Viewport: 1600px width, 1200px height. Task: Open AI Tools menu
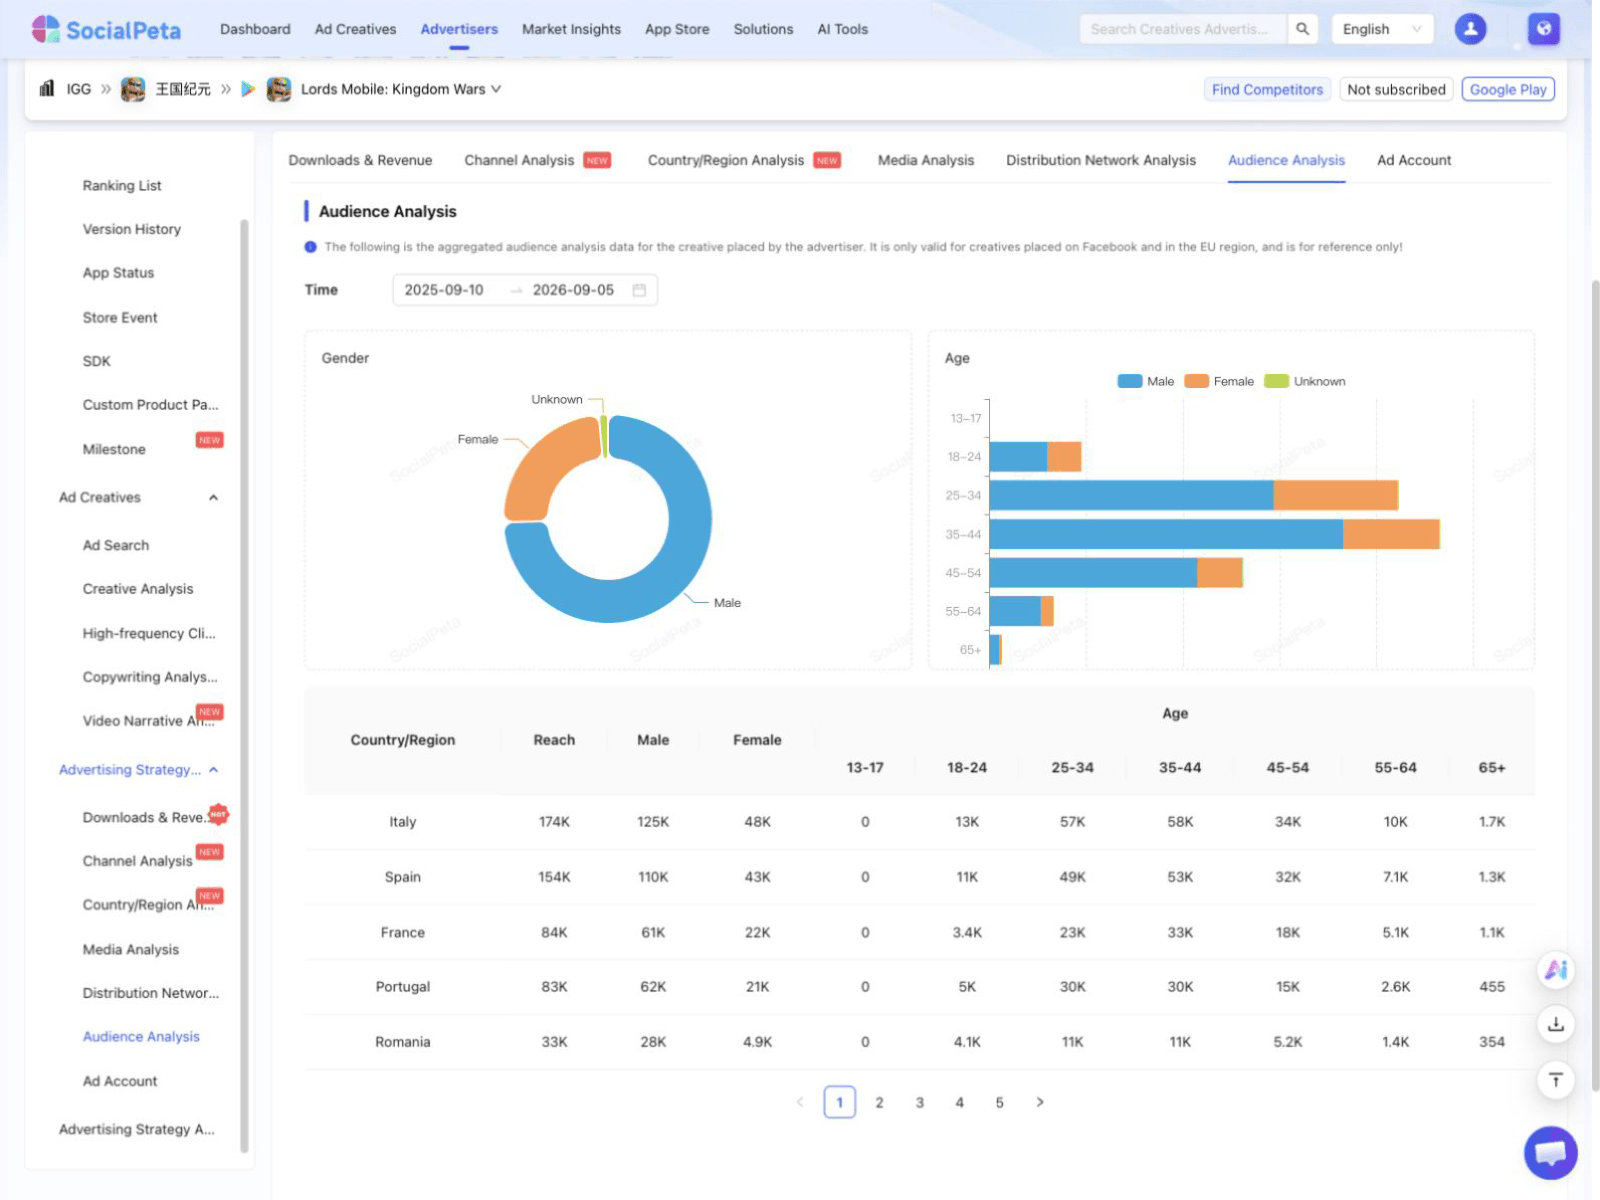coord(842,29)
